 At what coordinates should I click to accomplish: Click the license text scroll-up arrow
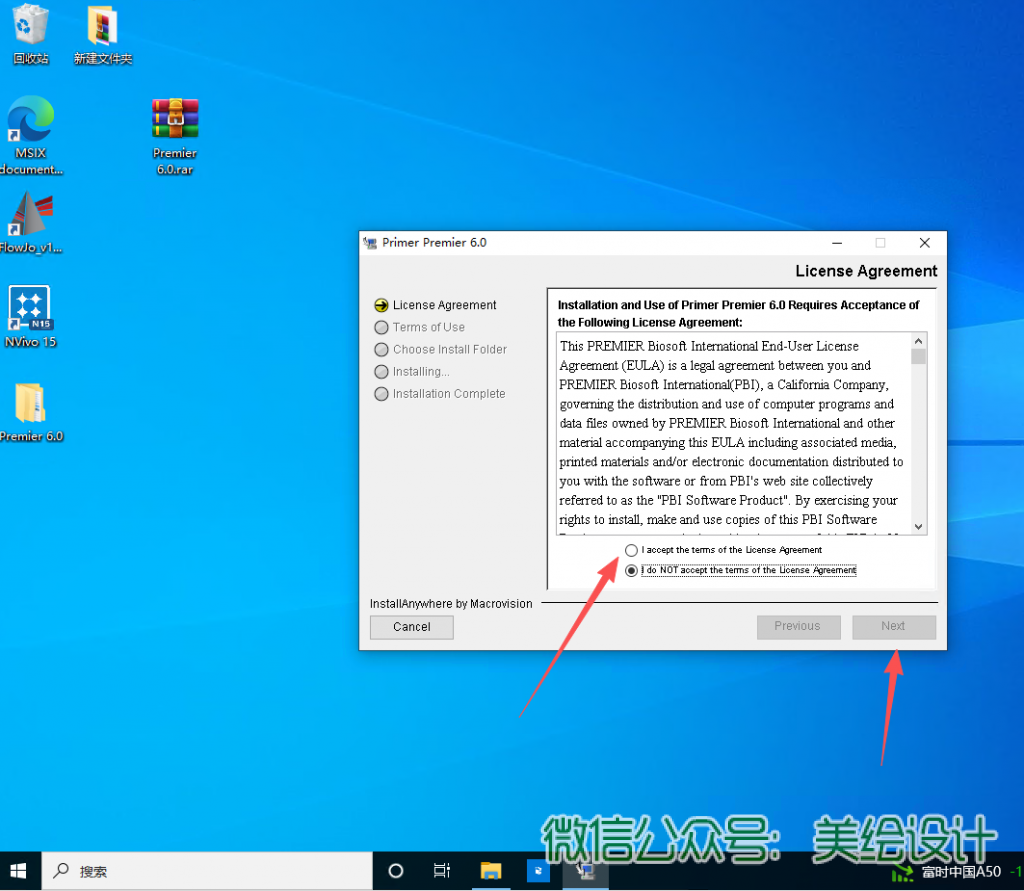919,340
